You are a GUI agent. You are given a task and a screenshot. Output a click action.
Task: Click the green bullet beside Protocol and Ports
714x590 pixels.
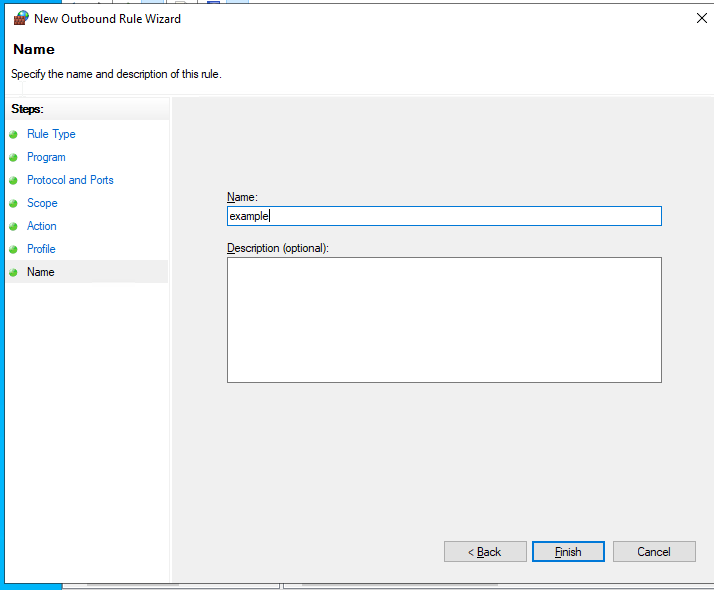(x=13, y=180)
